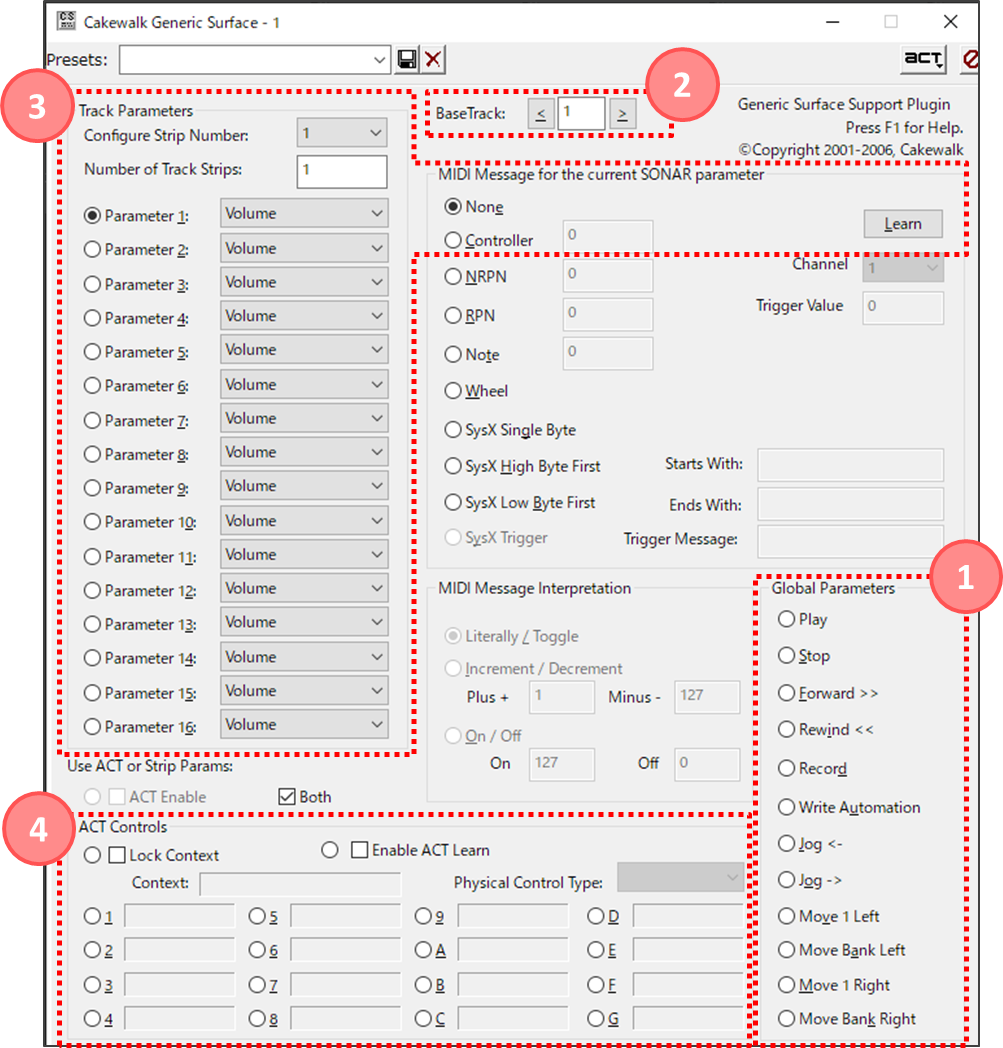The height and width of the screenshot is (1048, 1003).
Task: Select the Move 1 Left option
Action: [786, 916]
